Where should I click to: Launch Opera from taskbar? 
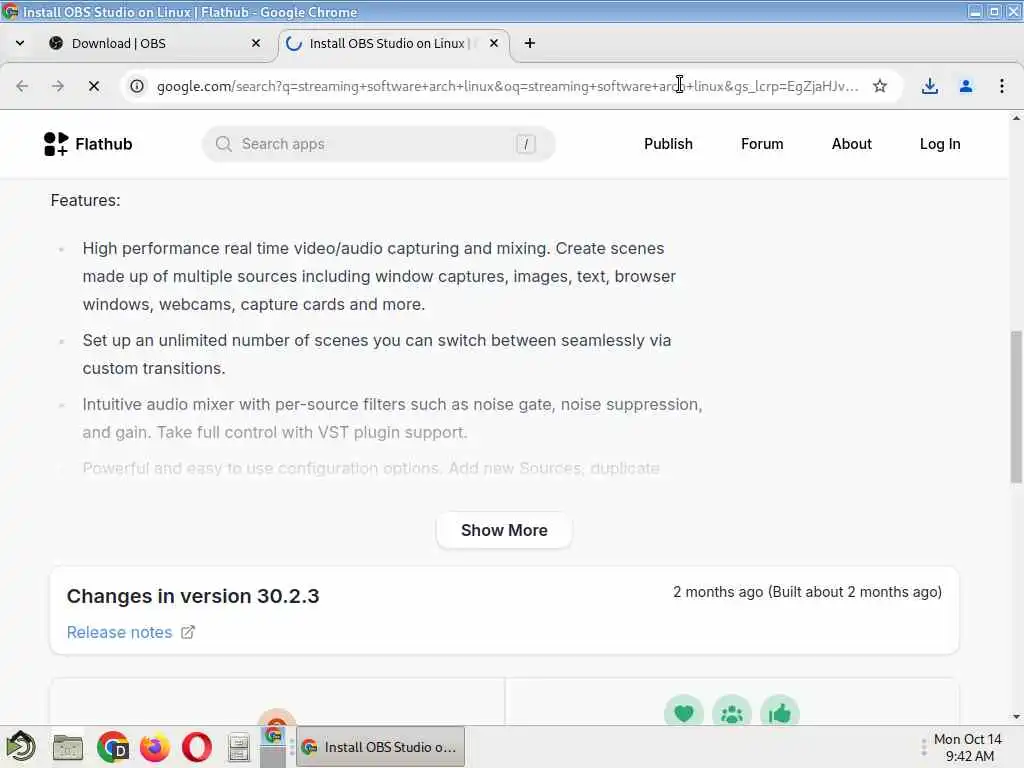point(197,747)
